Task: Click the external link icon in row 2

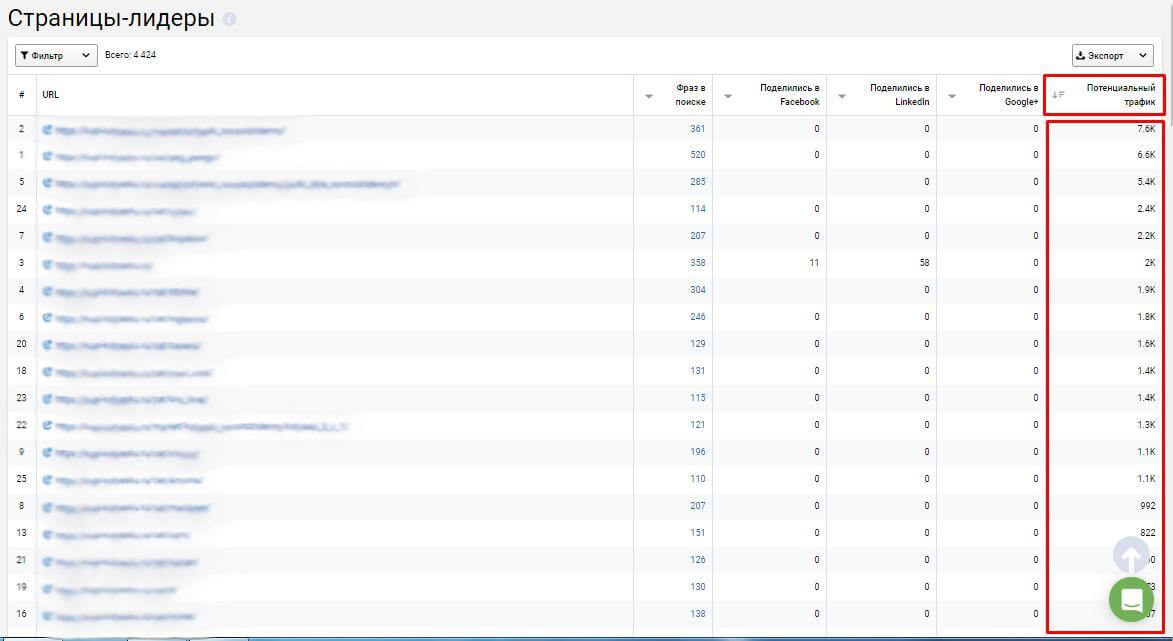Action: click(x=48, y=129)
